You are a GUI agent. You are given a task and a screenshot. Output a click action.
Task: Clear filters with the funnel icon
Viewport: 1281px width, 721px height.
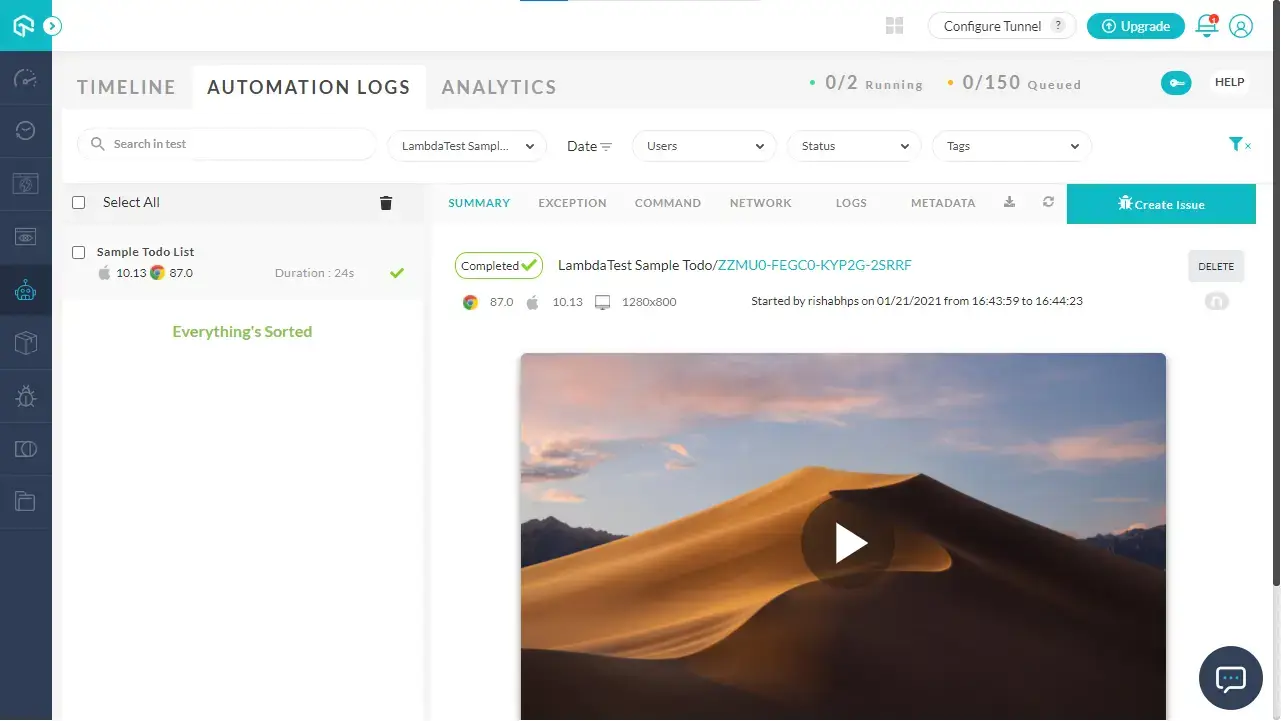[x=1239, y=145]
